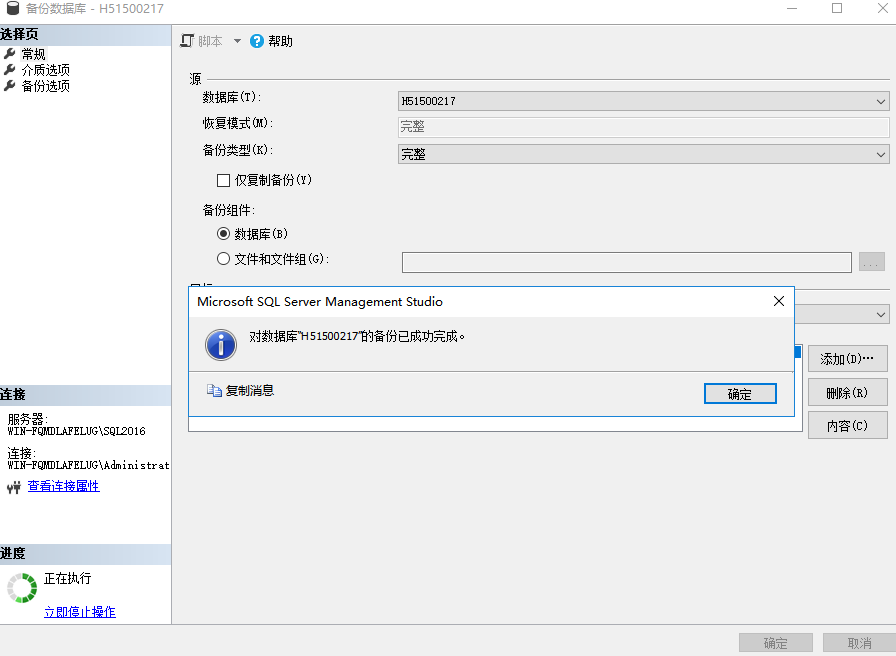896x656 pixels.
Task: Click the database icon in title bar
Action: pyautogui.click(x=12, y=9)
